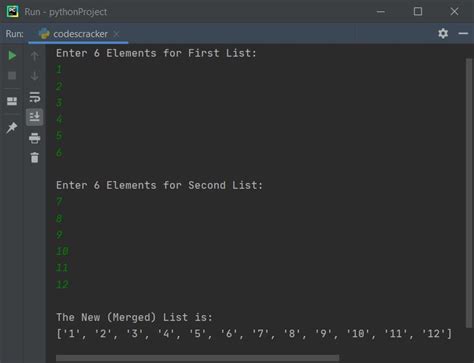Viewport: 474px width, 363px height.
Task: Clear all console output with trash icon
Action: point(34,157)
